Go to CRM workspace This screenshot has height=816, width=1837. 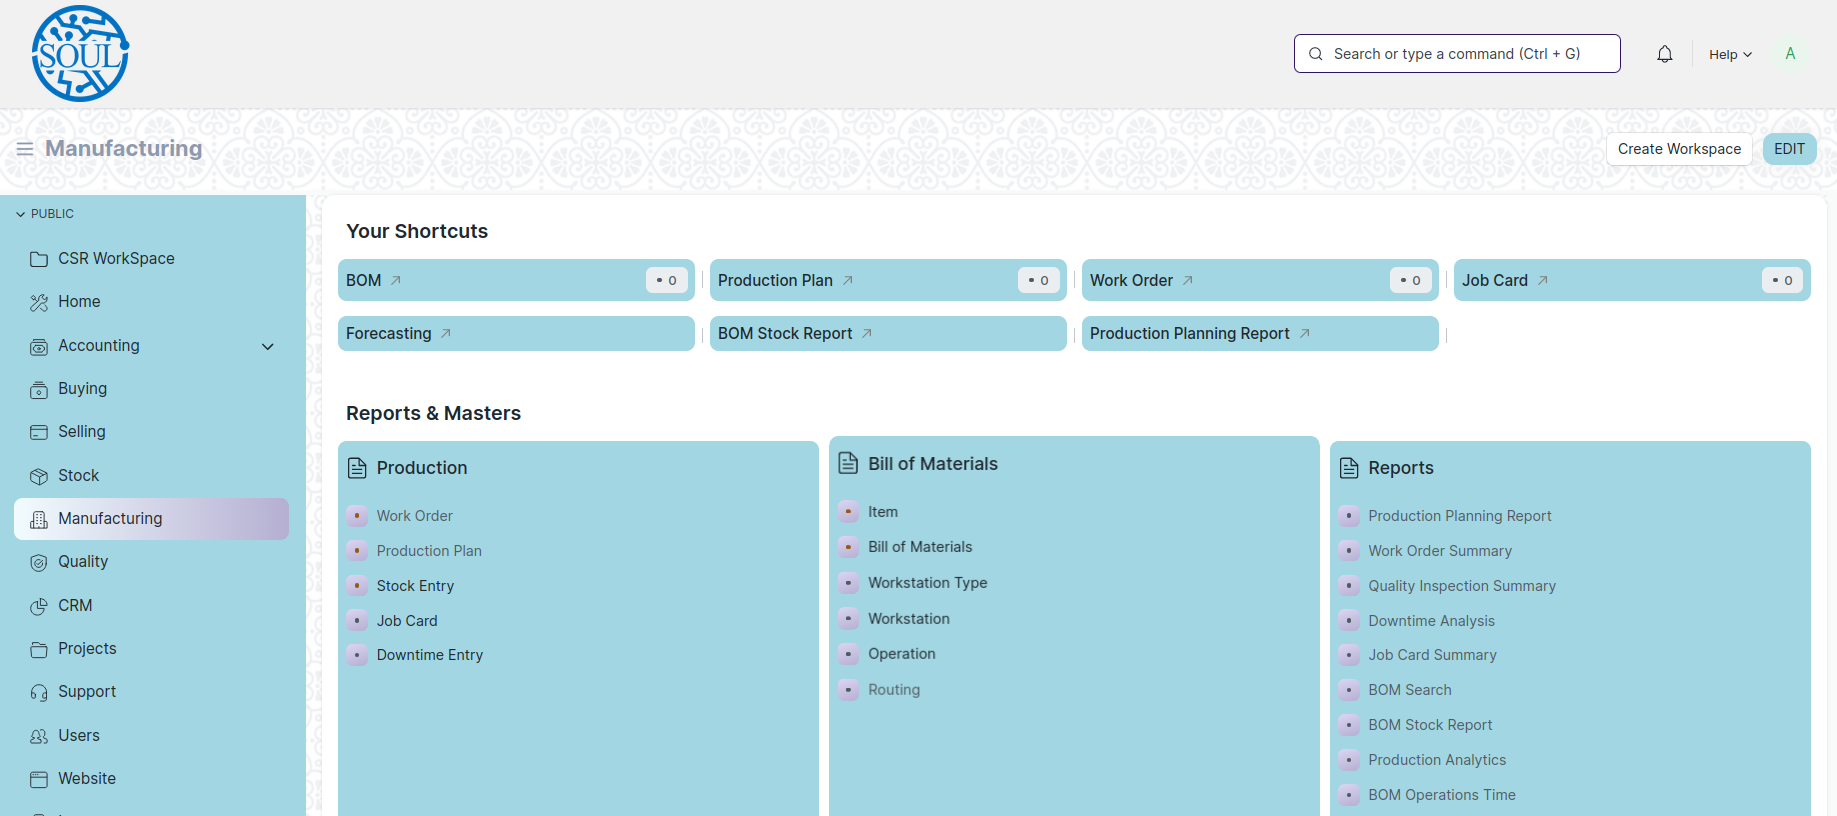pos(151,606)
